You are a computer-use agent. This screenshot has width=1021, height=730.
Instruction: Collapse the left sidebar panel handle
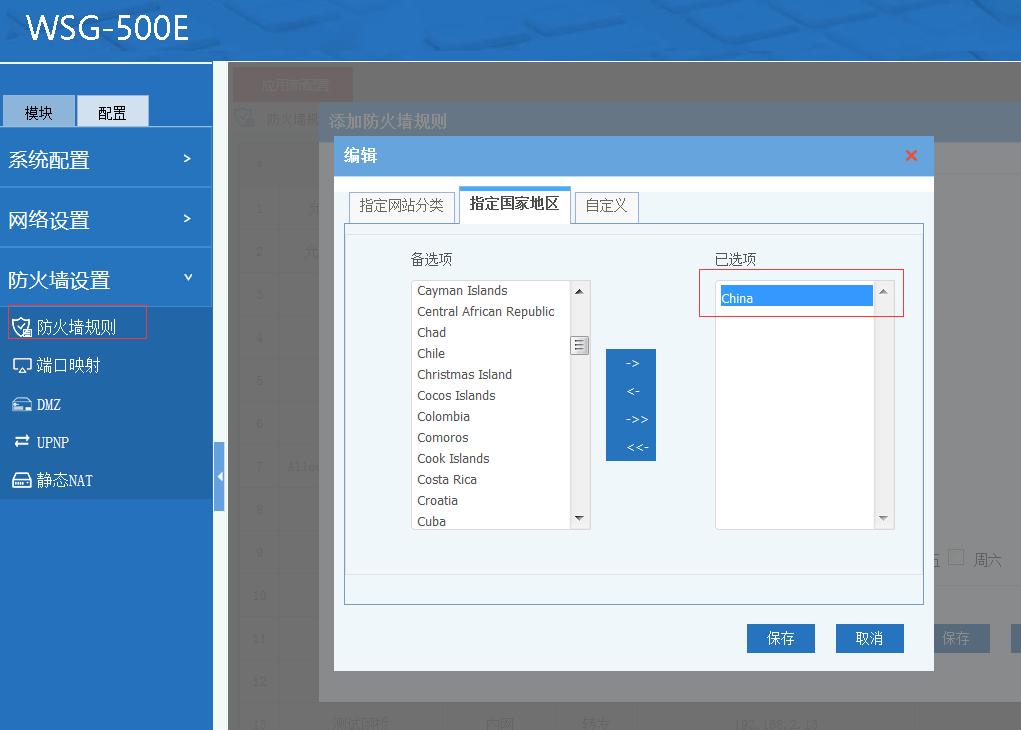219,477
